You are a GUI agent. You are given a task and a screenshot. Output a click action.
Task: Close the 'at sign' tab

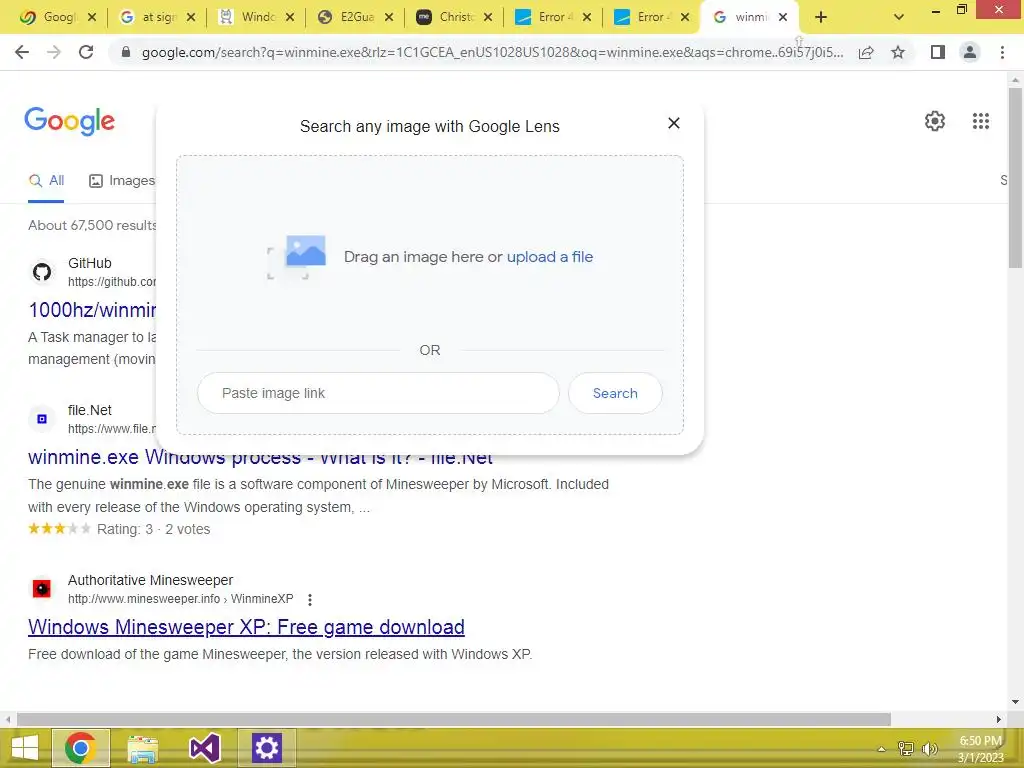click(191, 18)
